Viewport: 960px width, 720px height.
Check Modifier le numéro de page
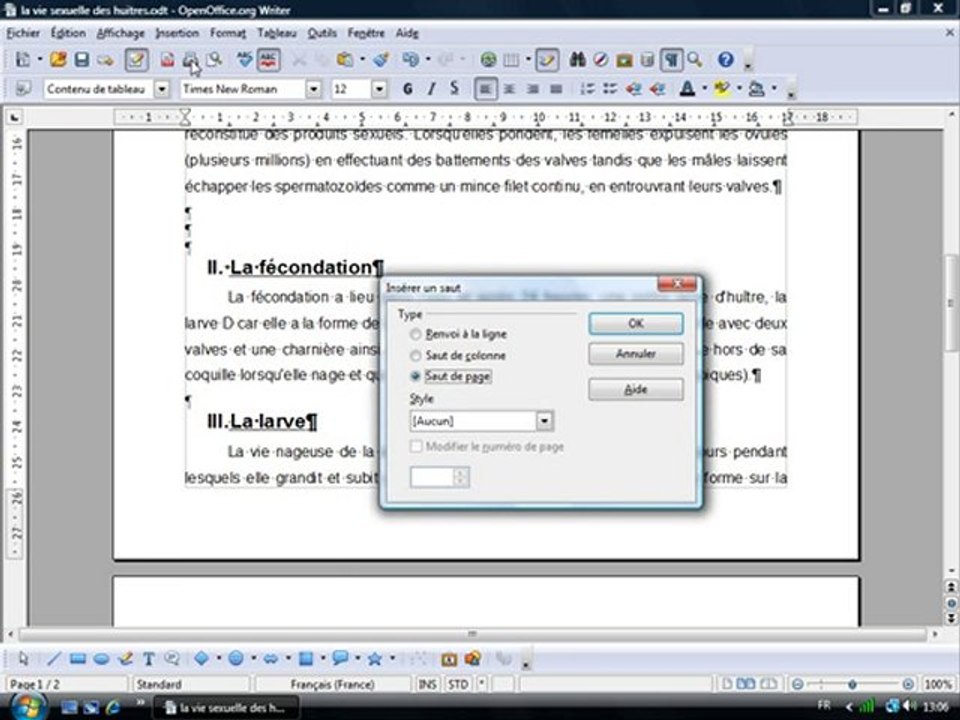pyautogui.click(x=416, y=447)
